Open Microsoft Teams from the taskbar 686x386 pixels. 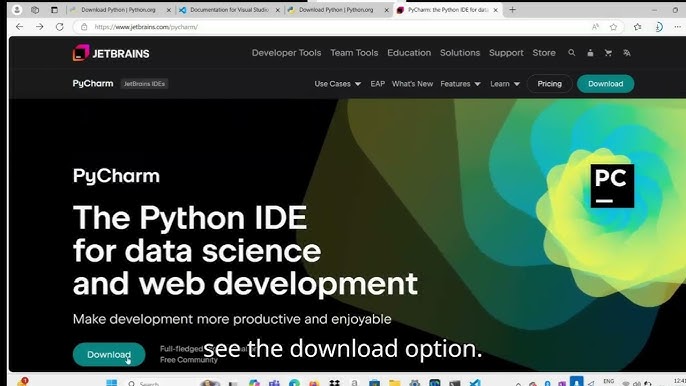pos(274,382)
